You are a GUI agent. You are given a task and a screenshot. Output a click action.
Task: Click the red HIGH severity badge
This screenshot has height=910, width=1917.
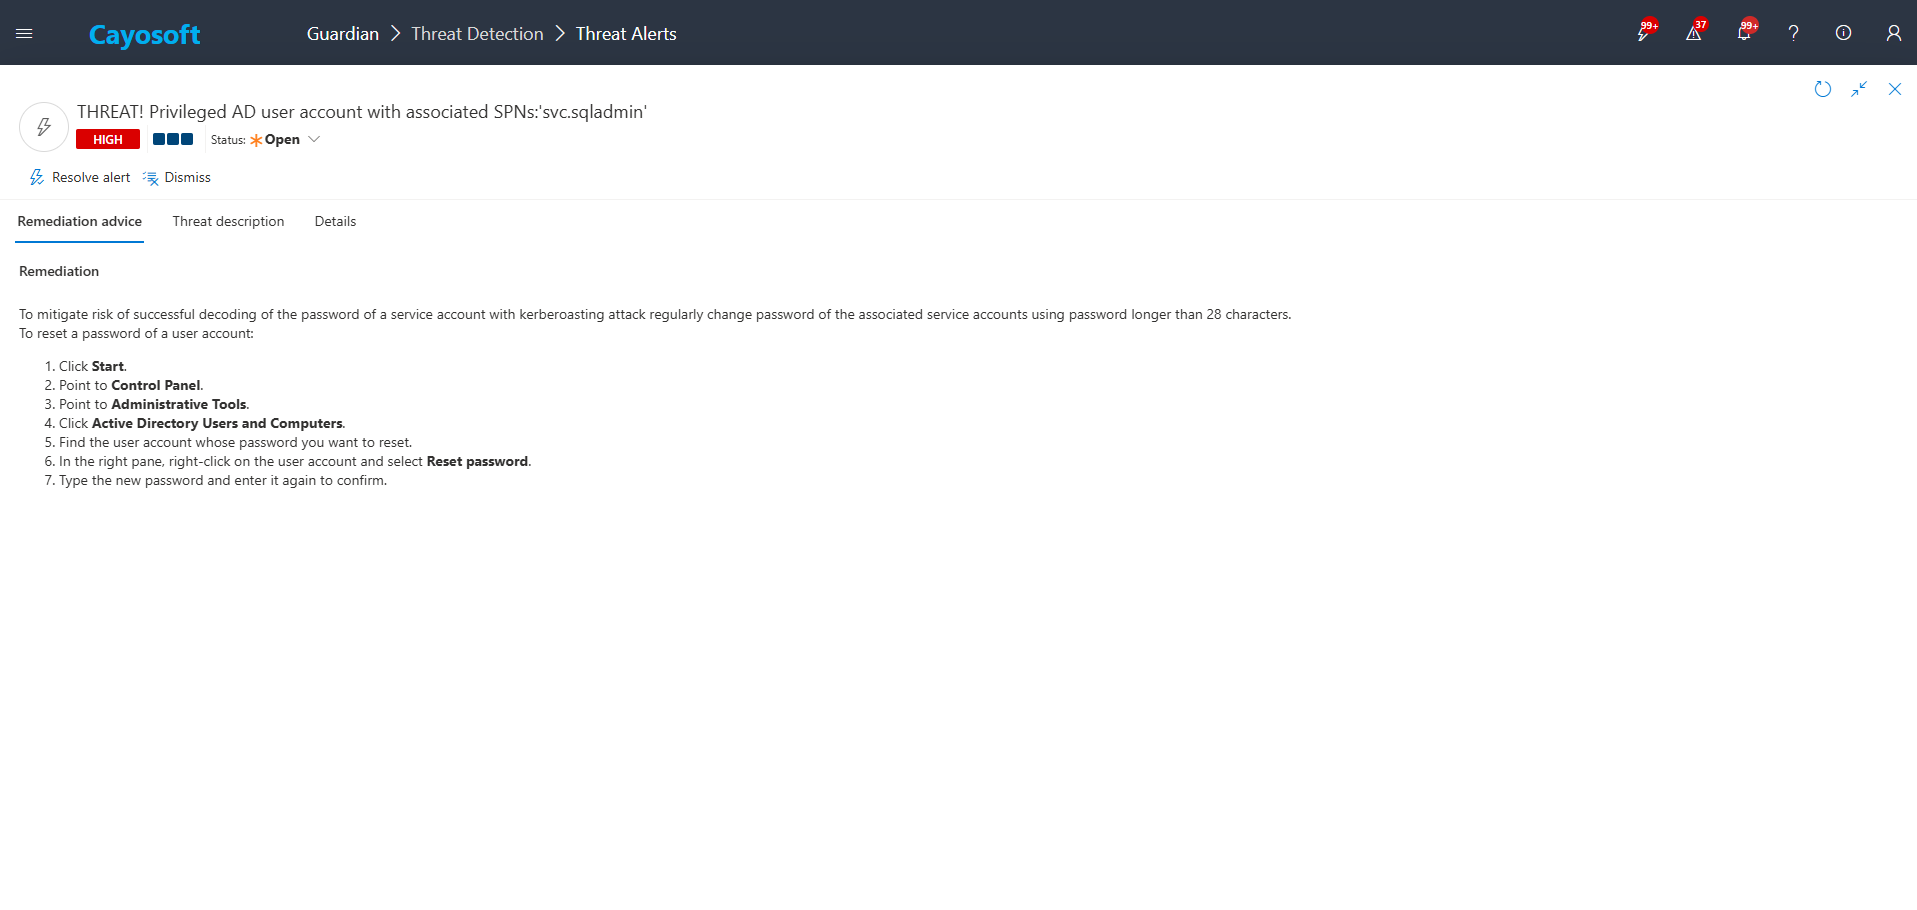108,140
